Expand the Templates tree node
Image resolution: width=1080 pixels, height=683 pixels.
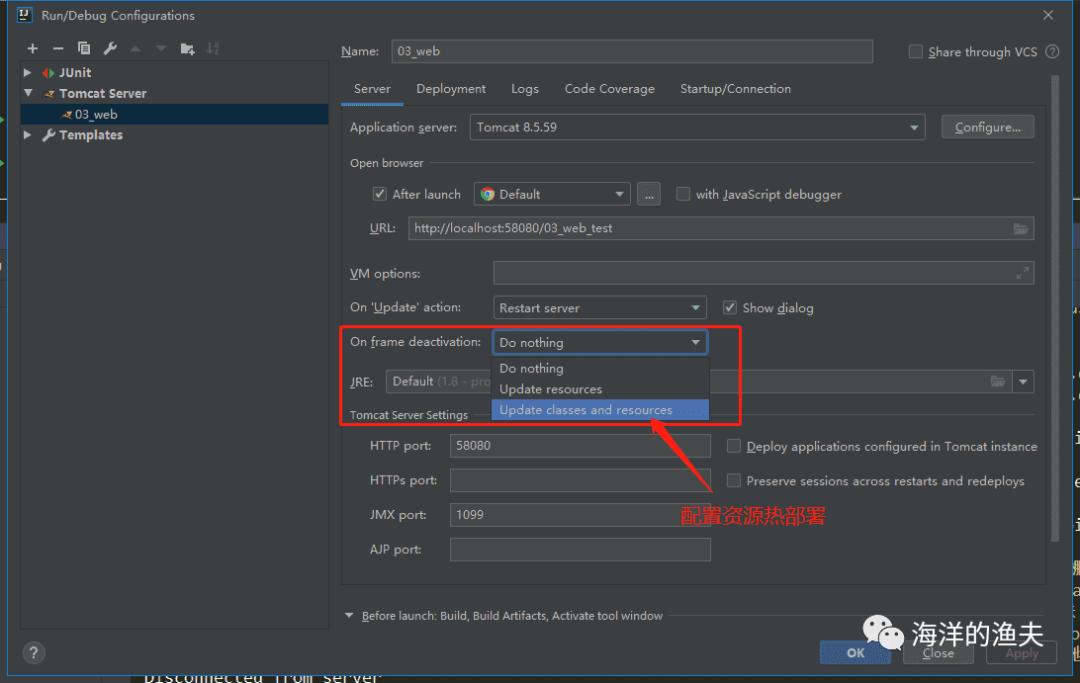coord(28,135)
